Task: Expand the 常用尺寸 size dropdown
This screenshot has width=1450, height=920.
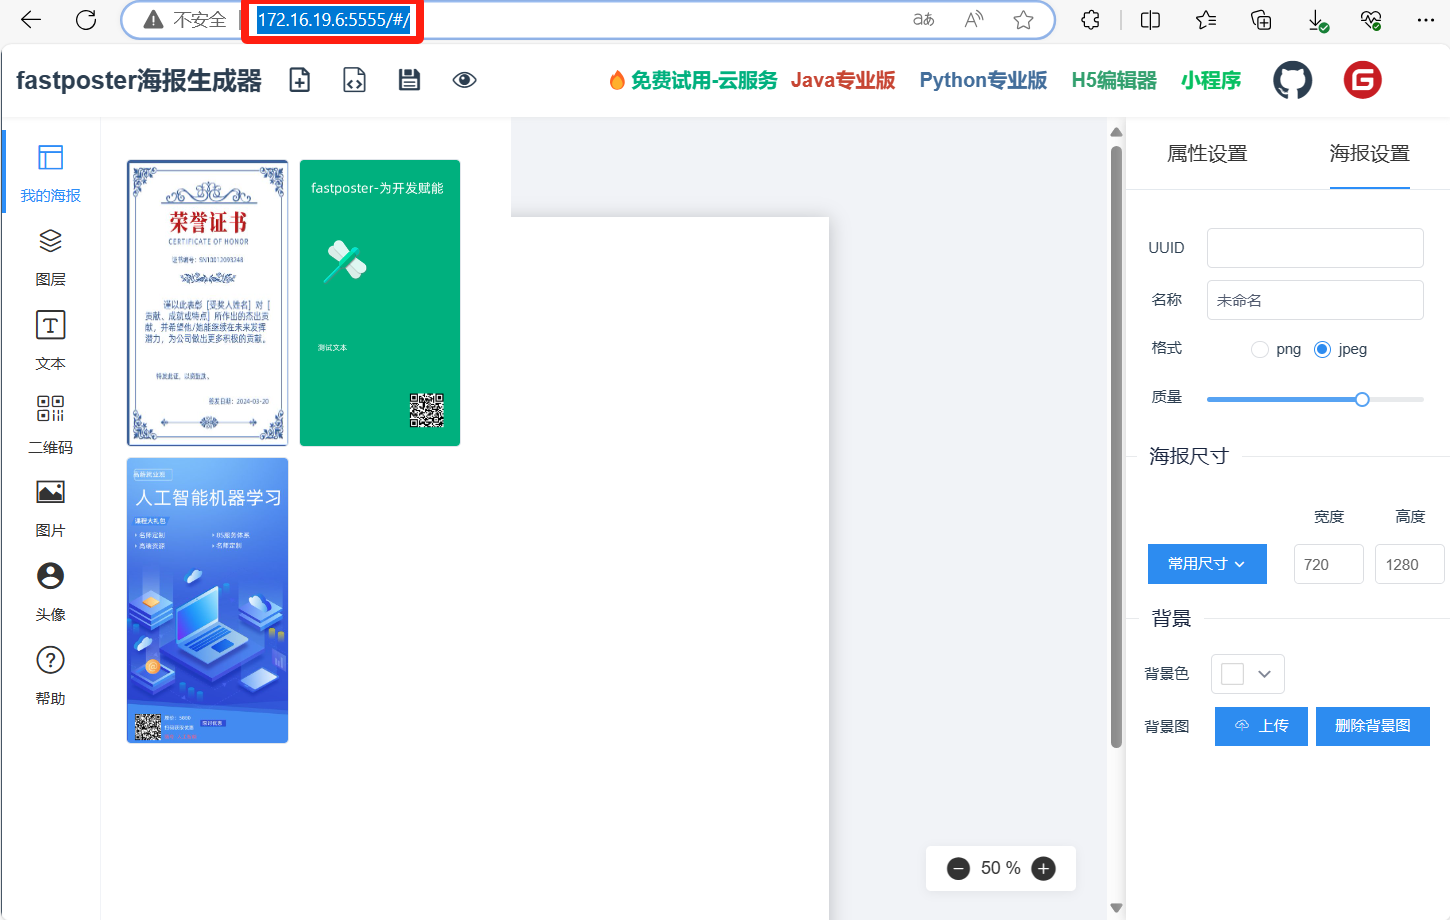Action: pos(1207,564)
